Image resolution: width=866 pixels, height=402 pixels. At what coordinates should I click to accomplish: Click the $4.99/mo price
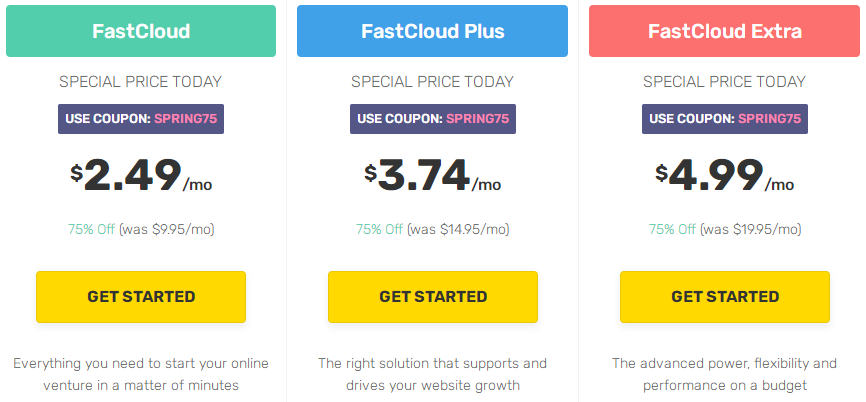[x=724, y=176]
